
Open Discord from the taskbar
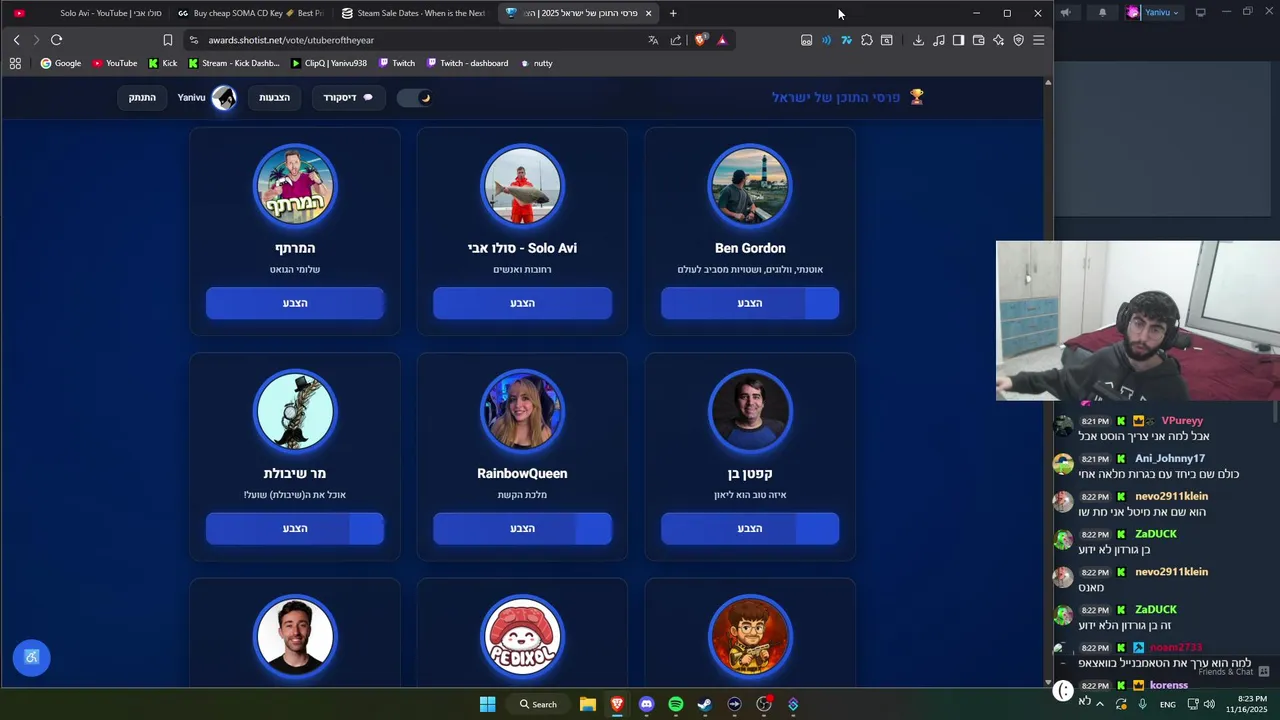646,704
